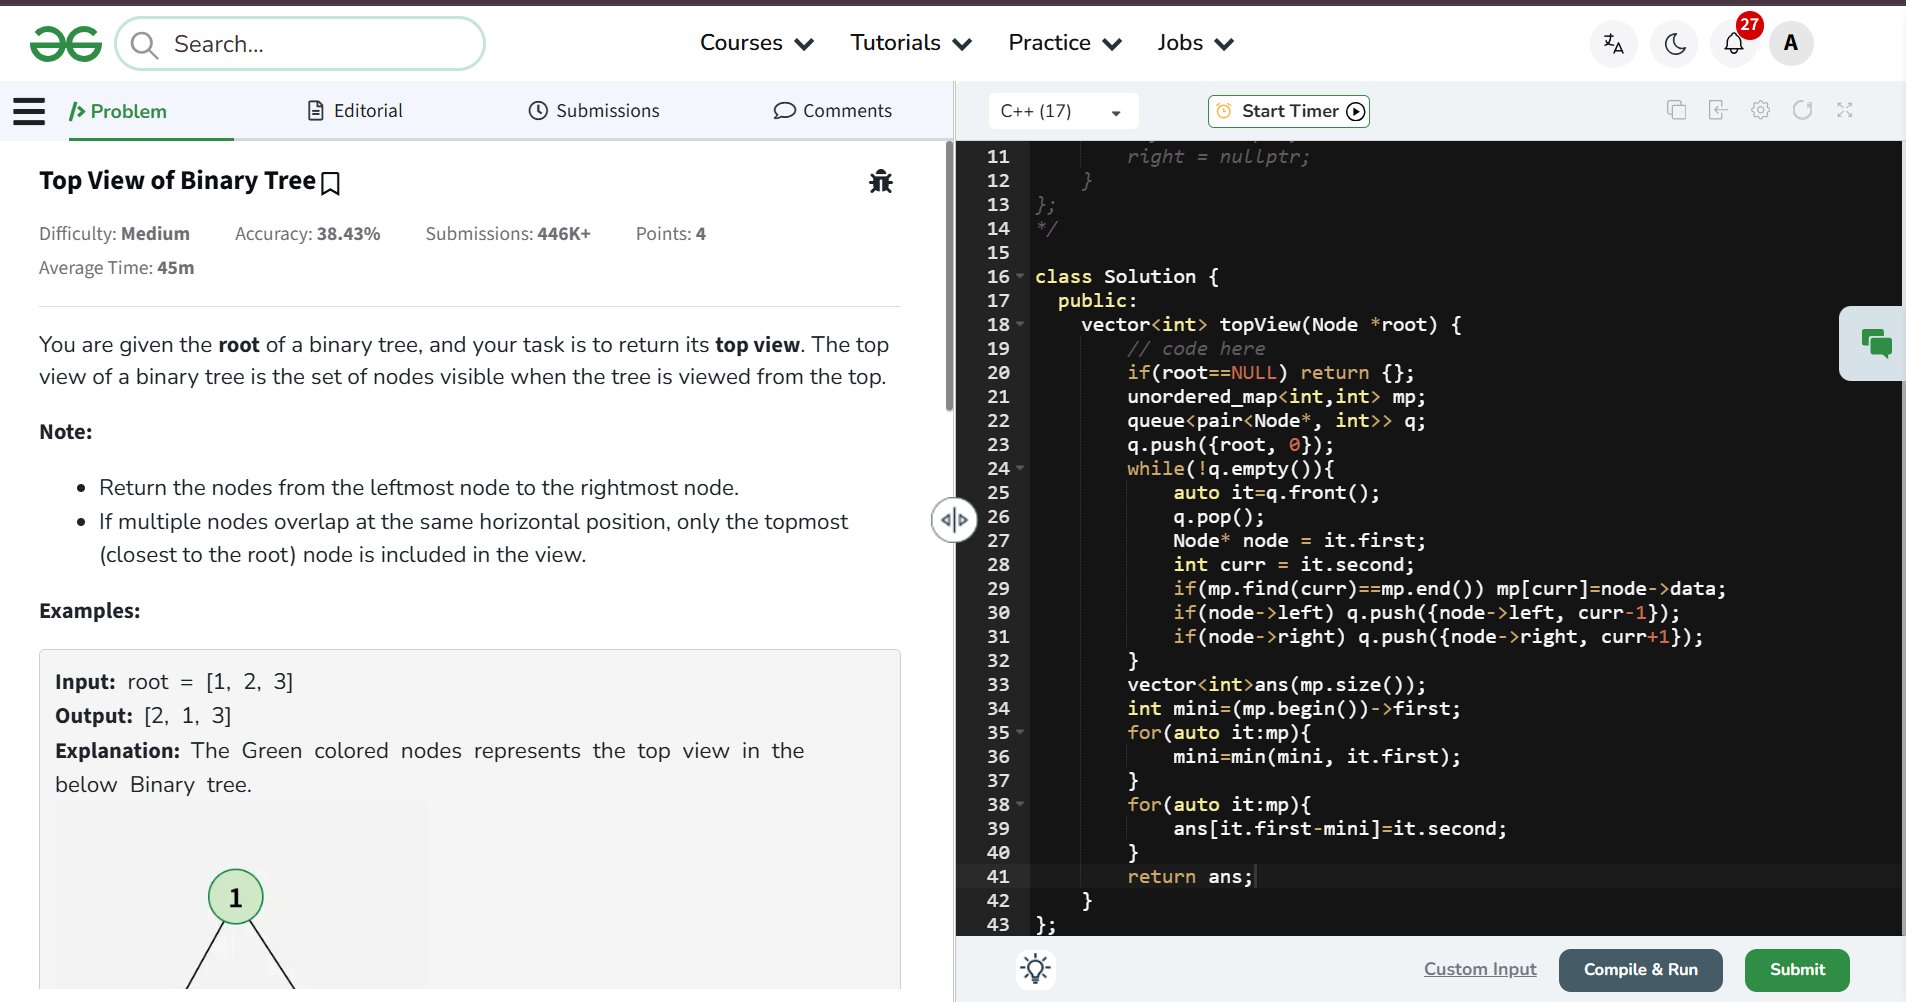1906x1002 pixels.
Task: Reset the code with the refresh icon
Action: coord(1802,110)
